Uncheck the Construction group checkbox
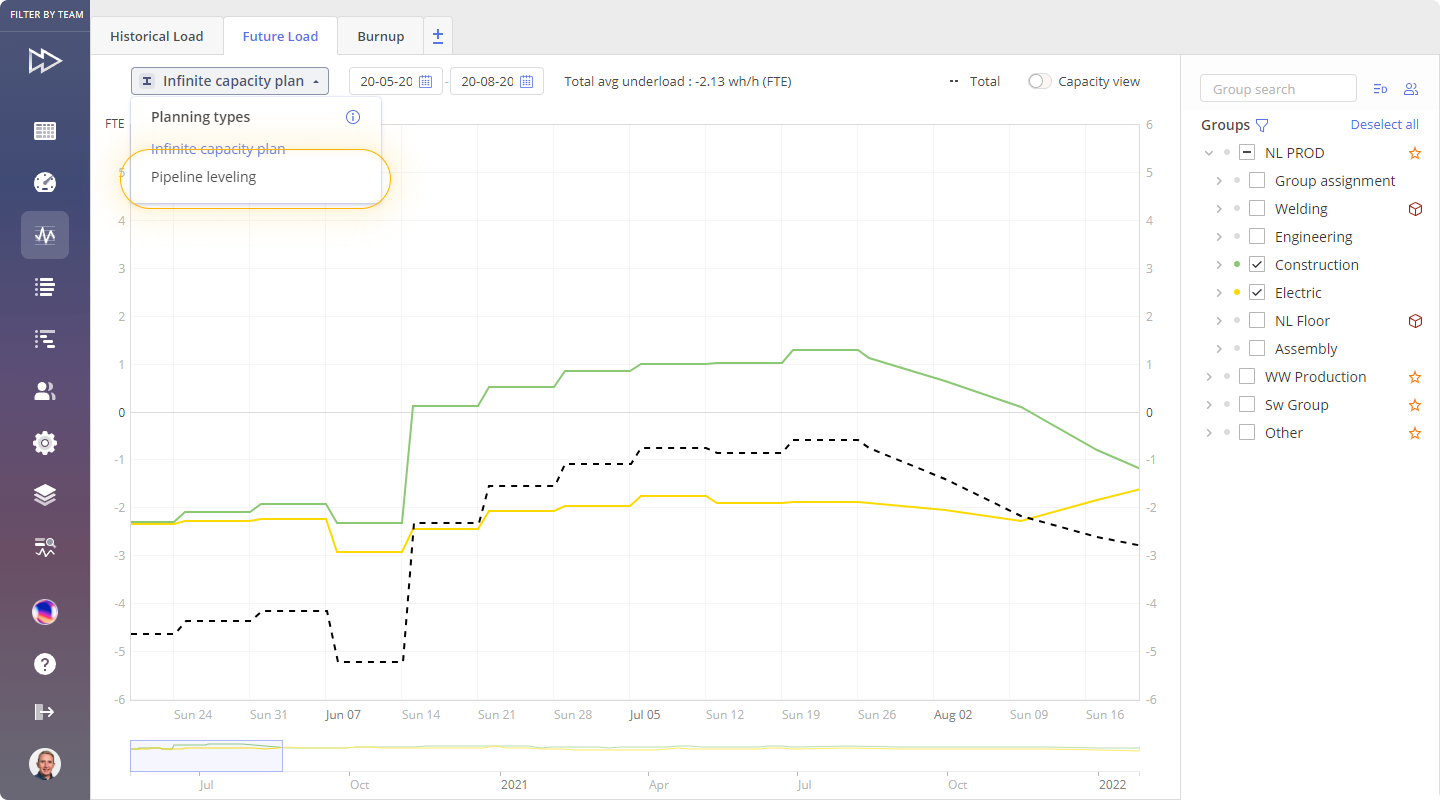Viewport: 1440px width, 800px height. (1257, 265)
